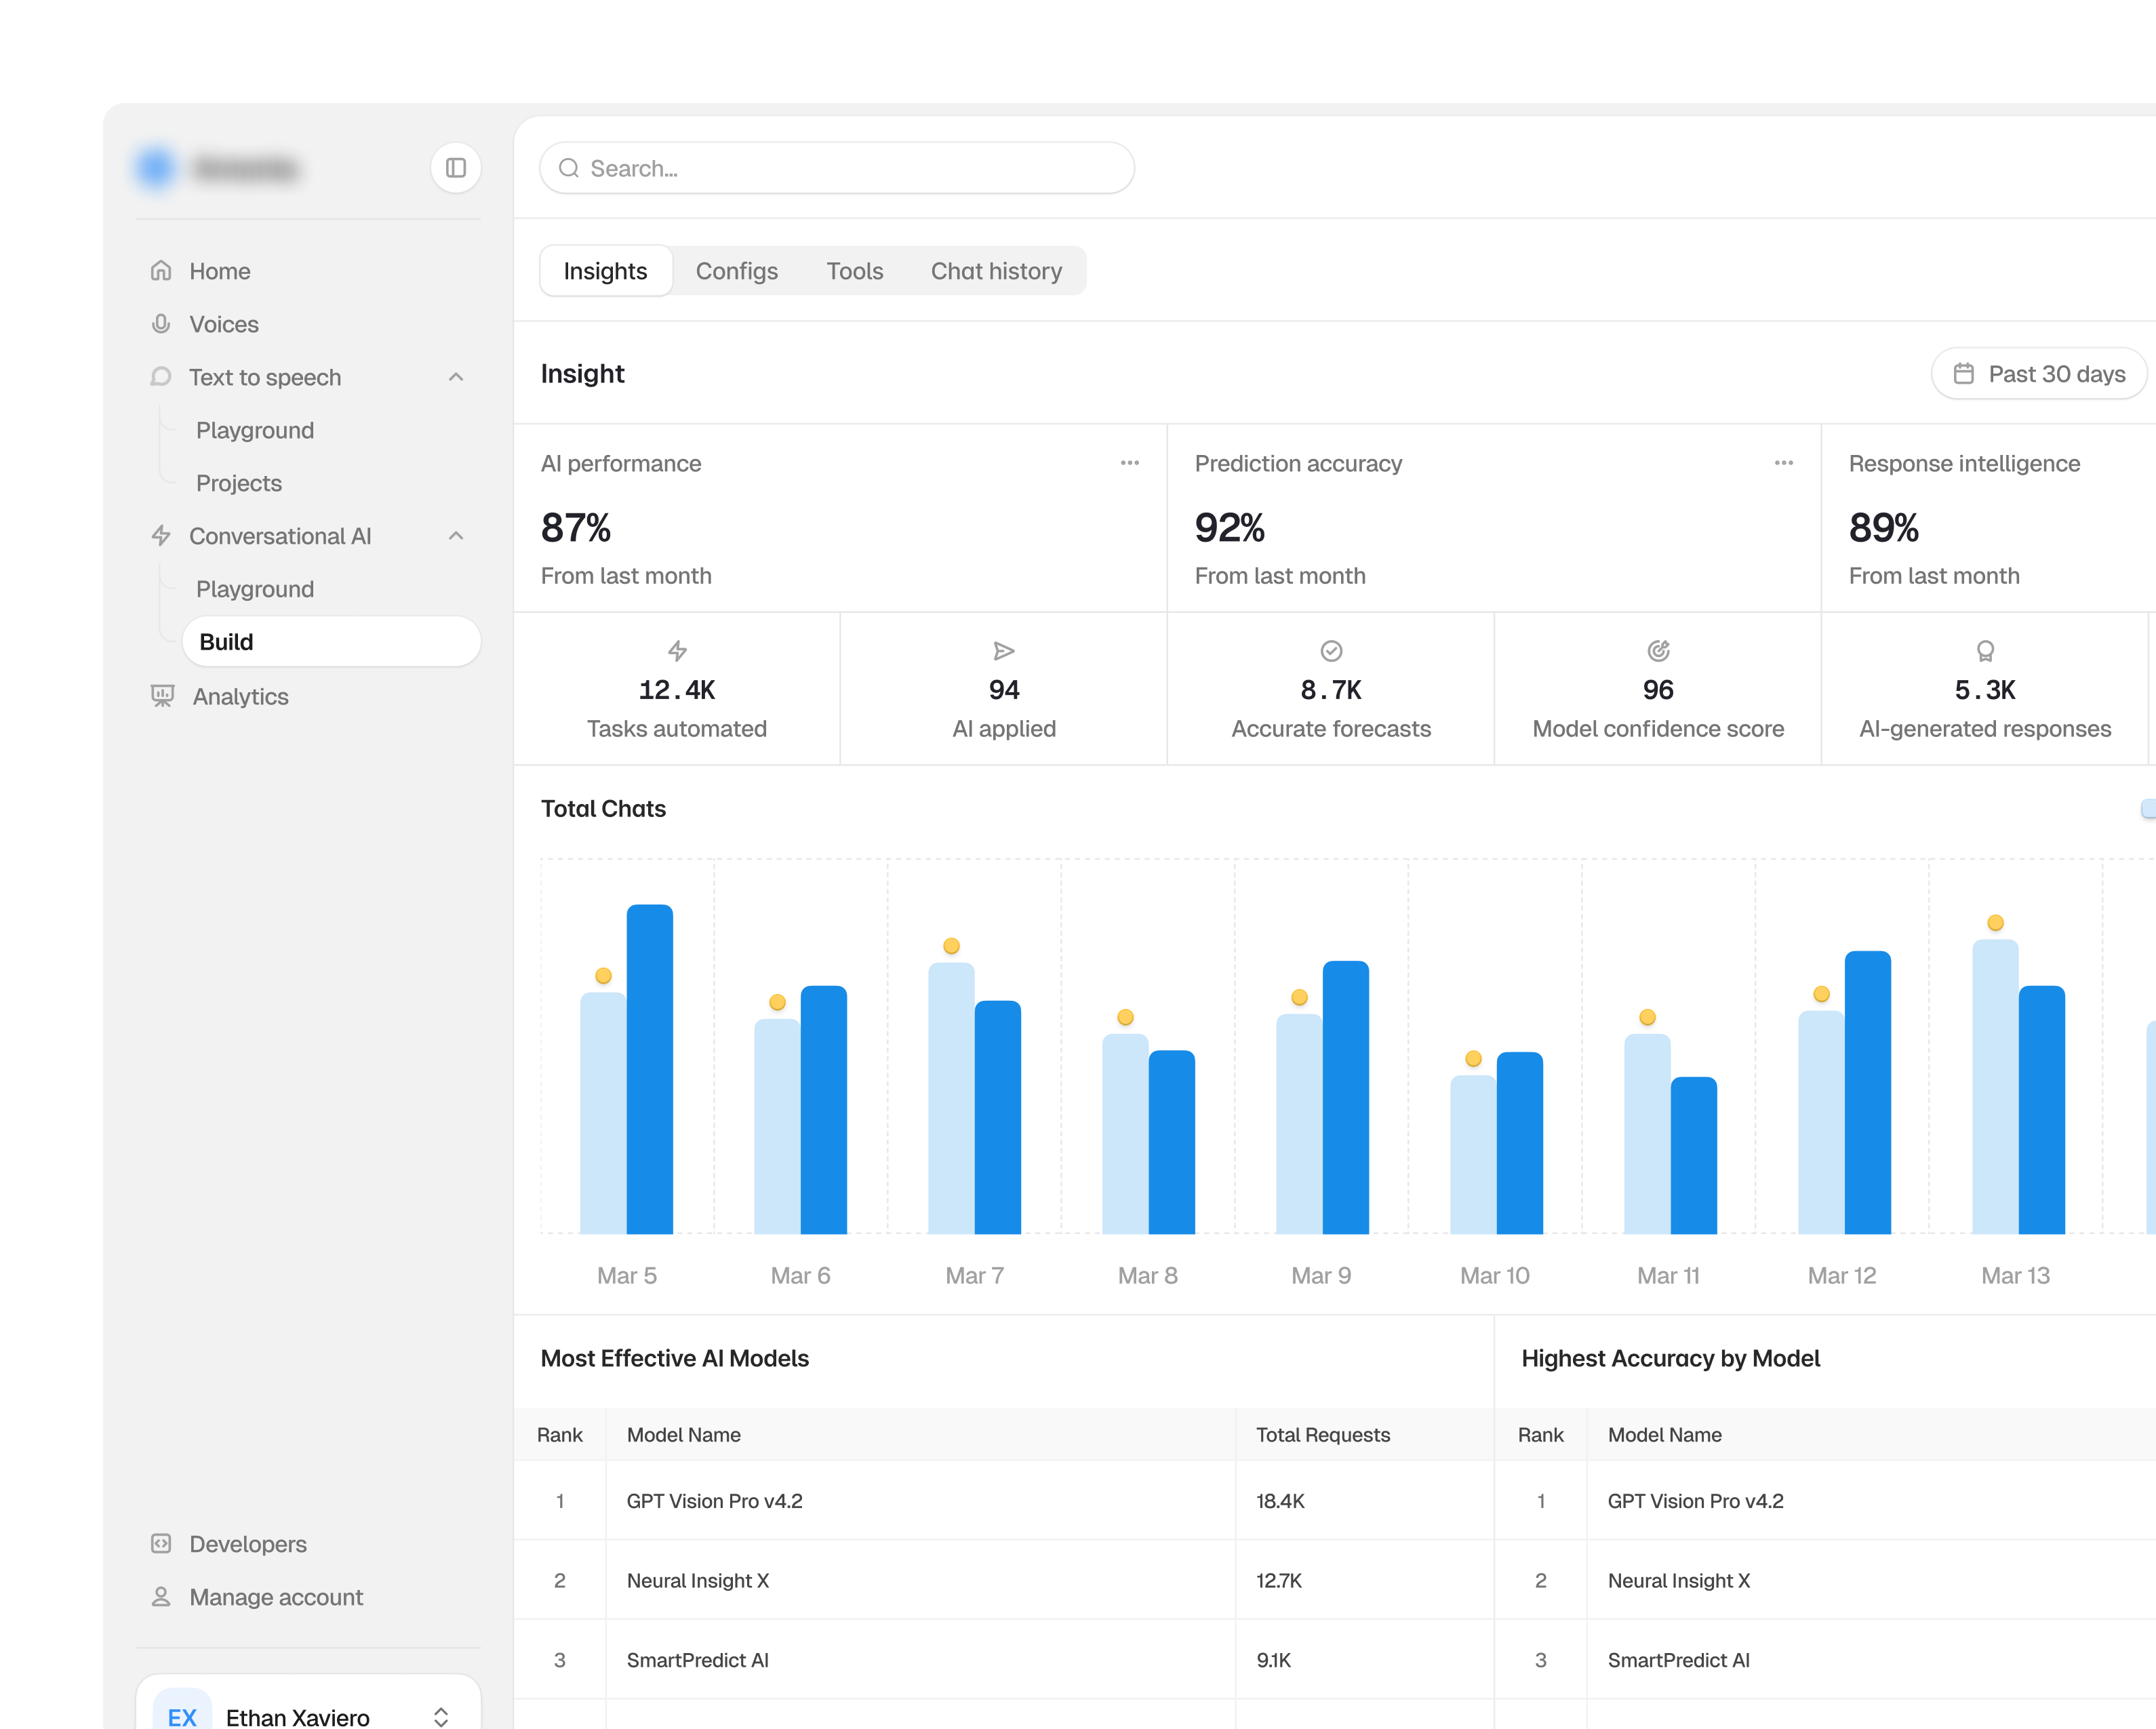Viewport: 2156px width, 1729px height.
Task: Collapse the Text to speech section
Action: (456, 377)
